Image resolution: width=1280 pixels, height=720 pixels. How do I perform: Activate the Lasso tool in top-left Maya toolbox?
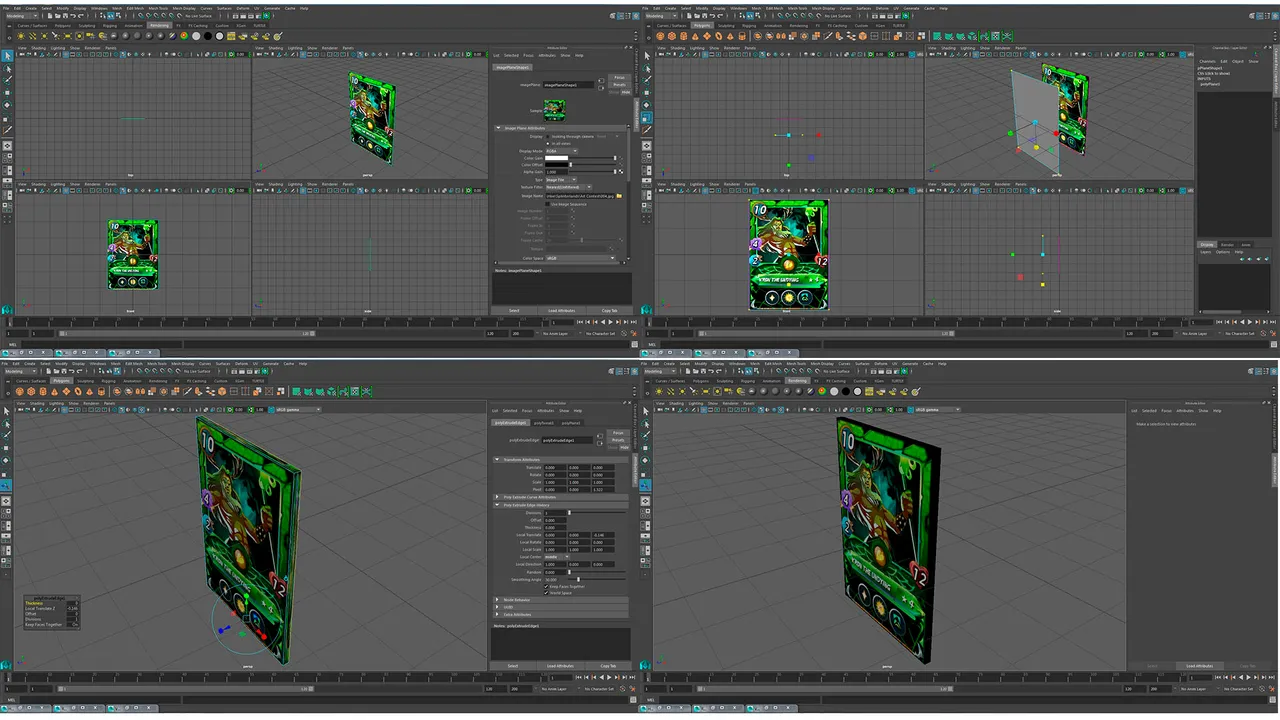click(7, 69)
